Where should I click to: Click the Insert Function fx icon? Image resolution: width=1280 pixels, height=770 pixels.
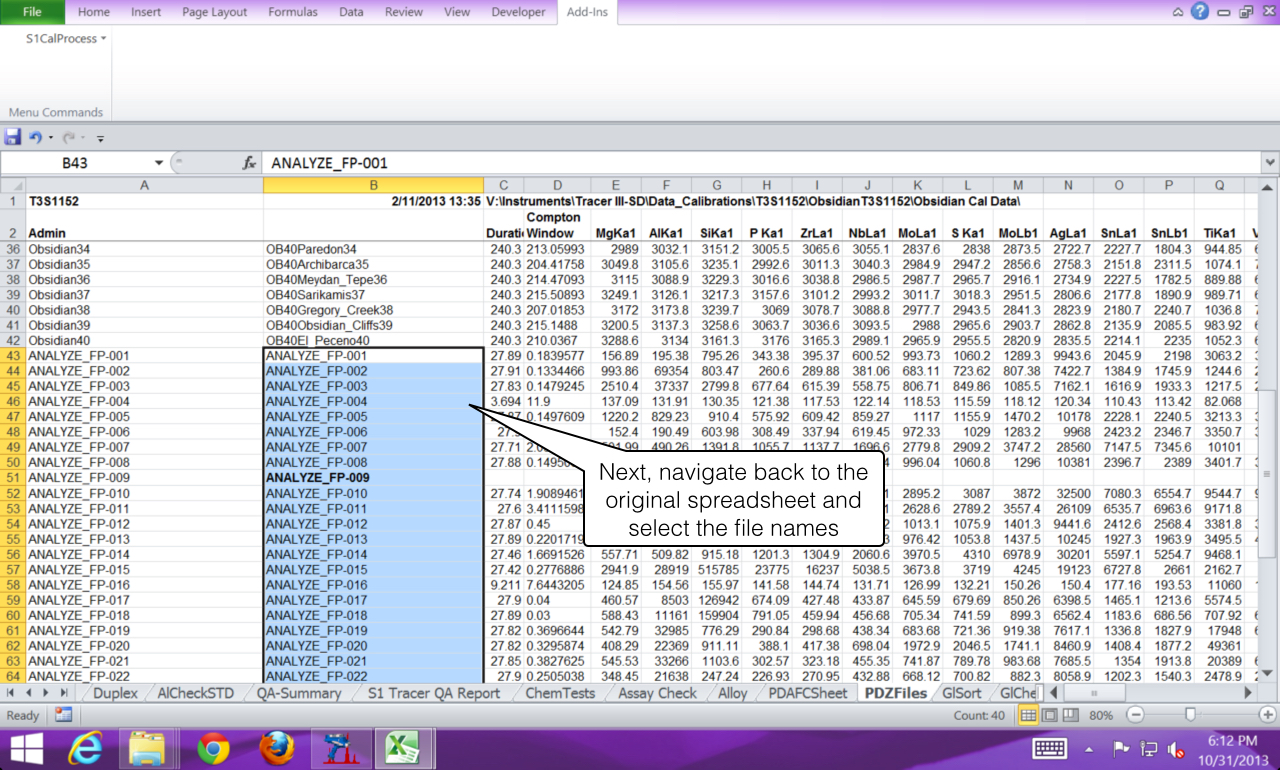(x=249, y=163)
